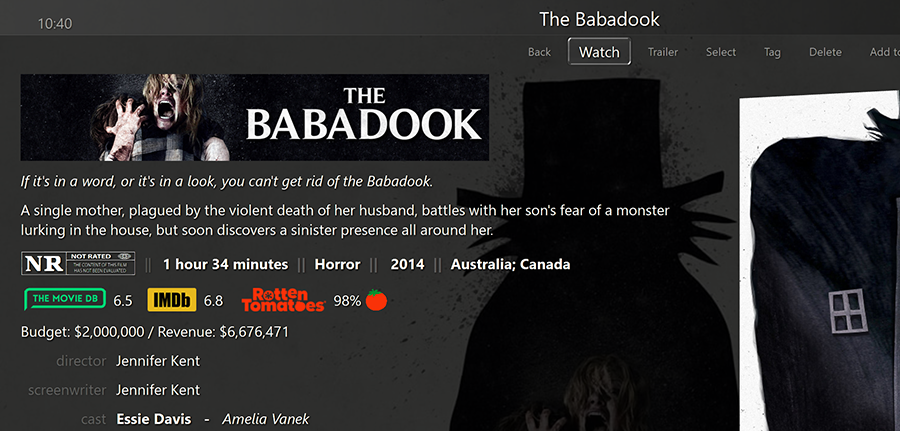Select the Rotten Tomatoes logo
Image resolution: width=900 pixels, height=431 pixels.
(x=283, y=300)
